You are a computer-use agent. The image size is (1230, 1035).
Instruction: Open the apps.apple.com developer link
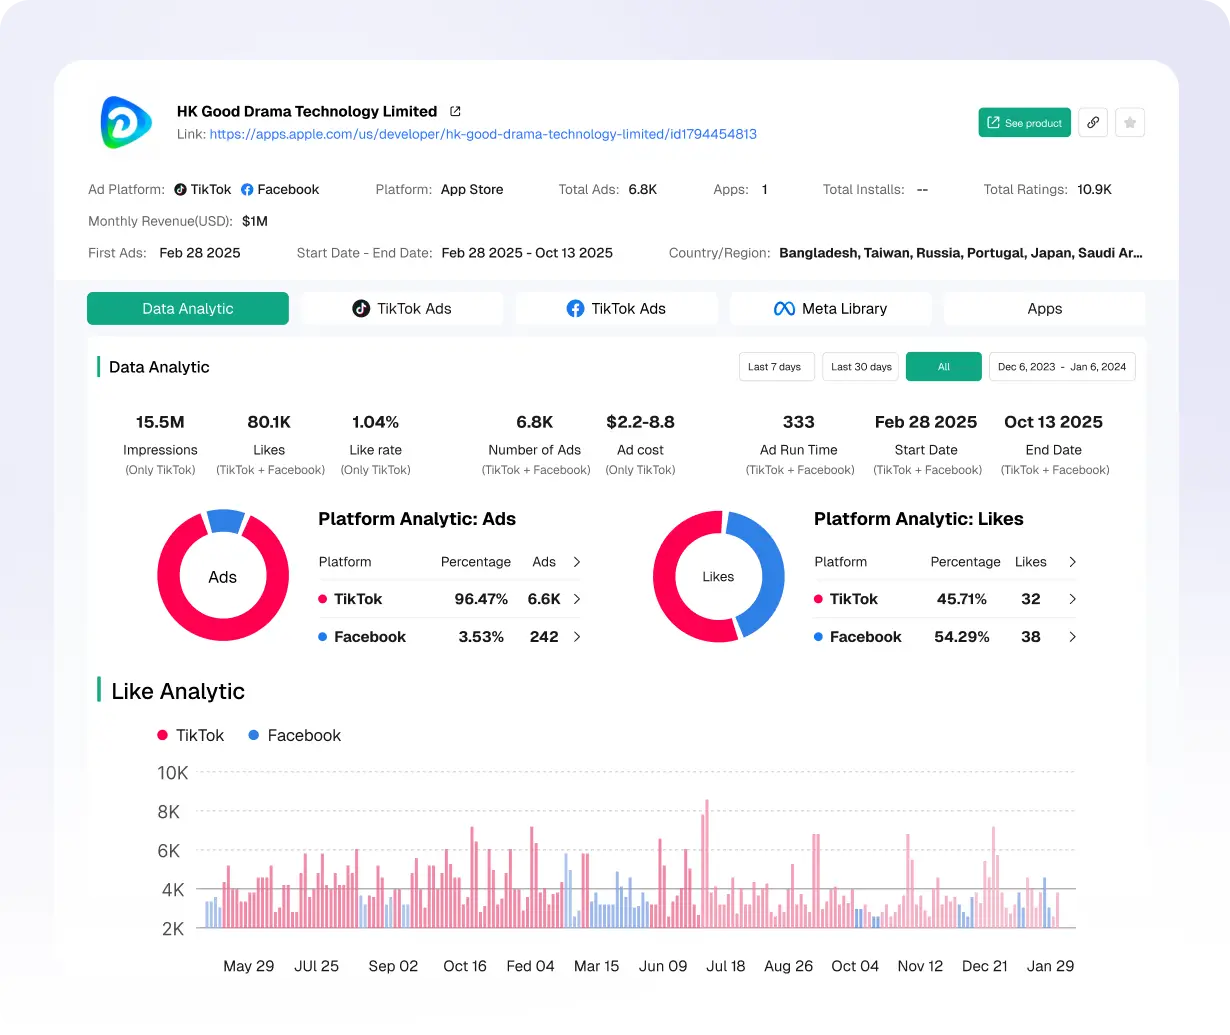pos(481,133)
